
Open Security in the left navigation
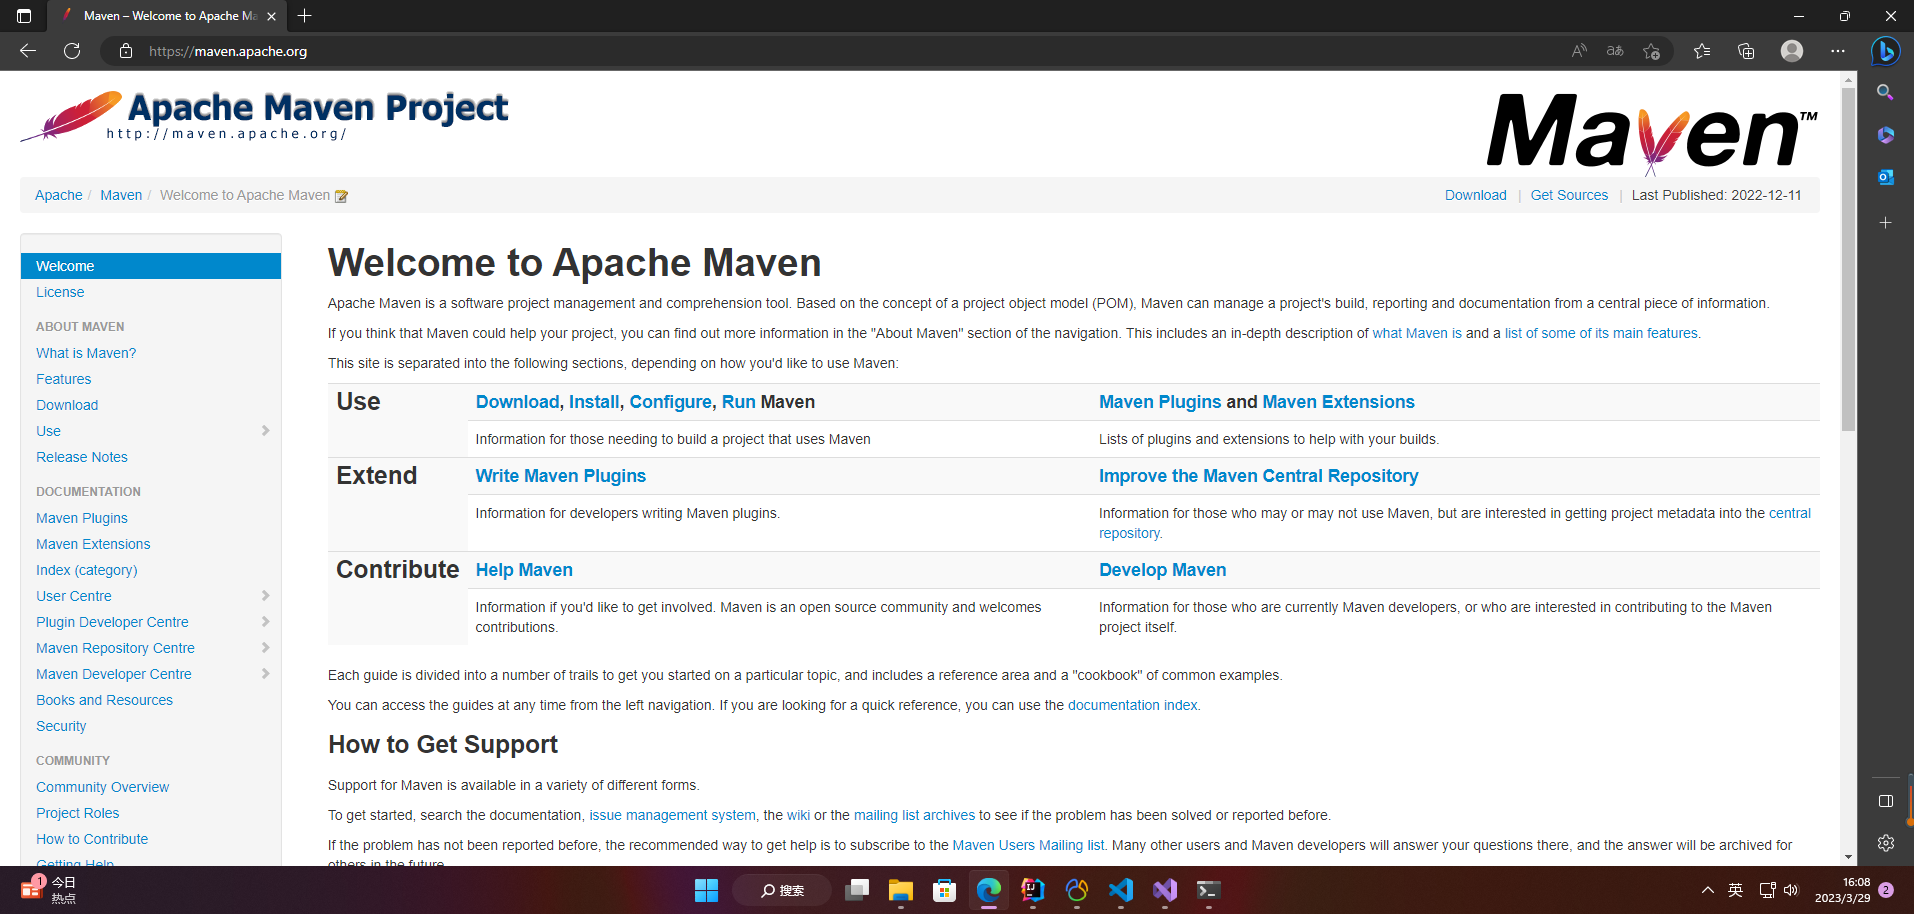pyautogui.click(x=61, y=726)
